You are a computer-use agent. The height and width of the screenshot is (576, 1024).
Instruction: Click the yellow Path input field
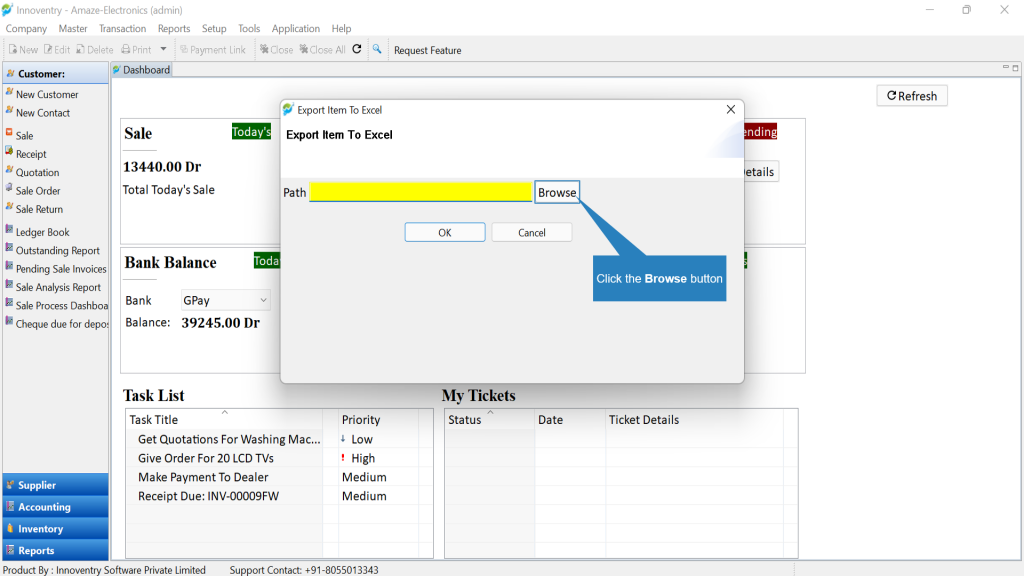[x=421, y=192]
